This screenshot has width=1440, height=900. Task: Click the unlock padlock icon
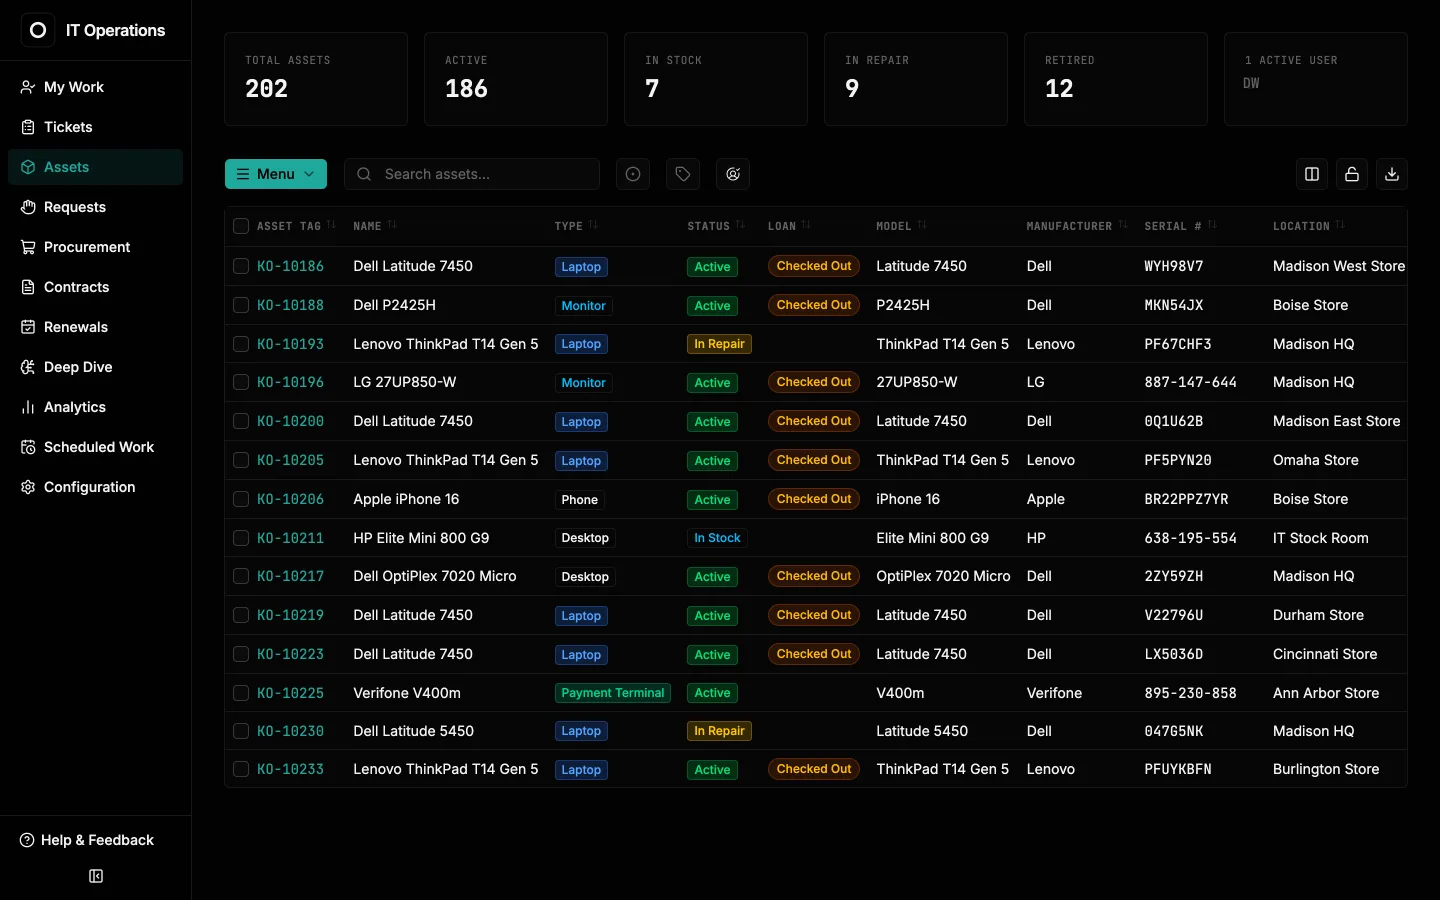tap(1352, 174)
